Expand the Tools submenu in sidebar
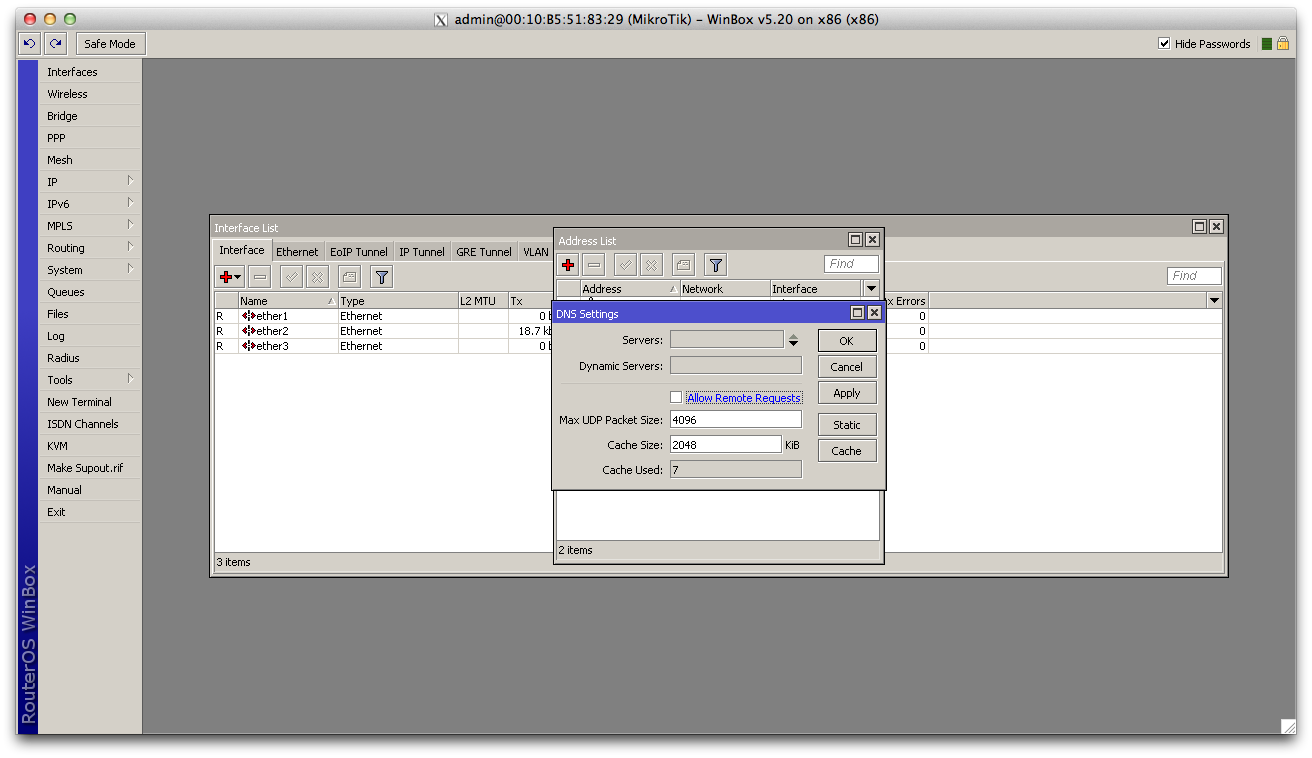Image resolution: width=1312 pixels, height=758 pixels. click(90, 380)
